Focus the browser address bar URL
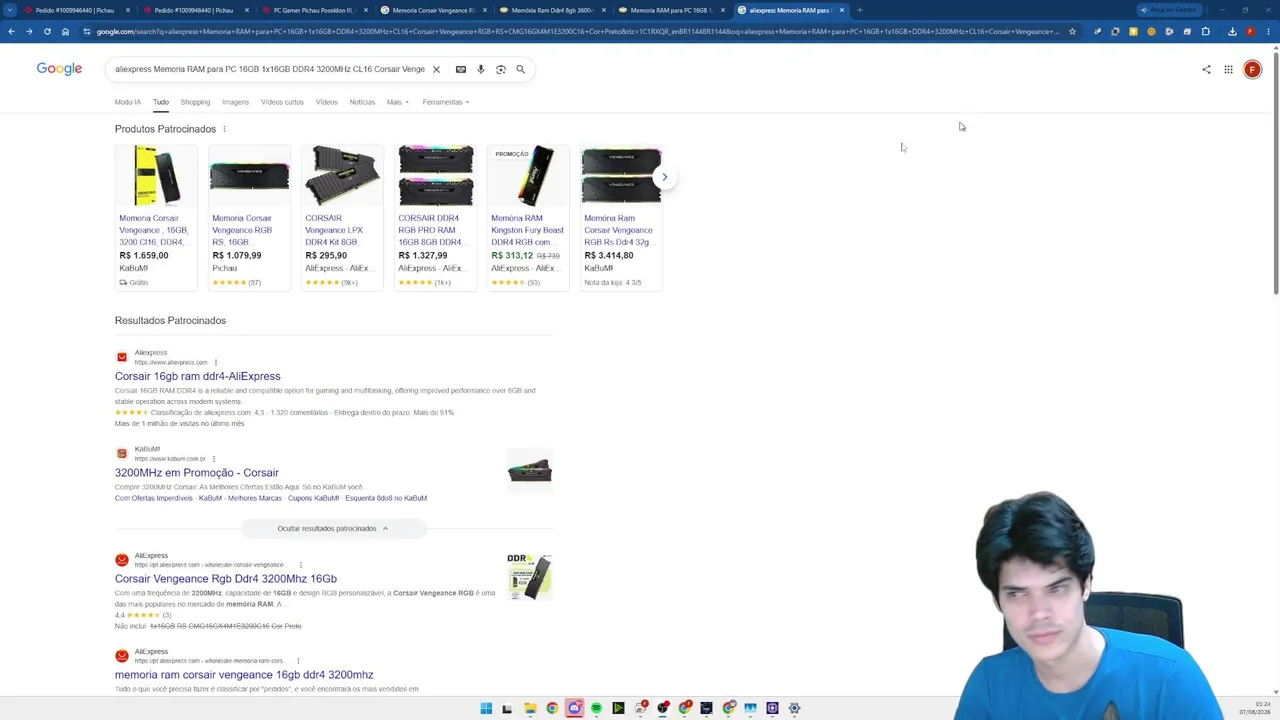Image resolution: width=1280 pixels, height=720 pixels. [x=577, y=31]
